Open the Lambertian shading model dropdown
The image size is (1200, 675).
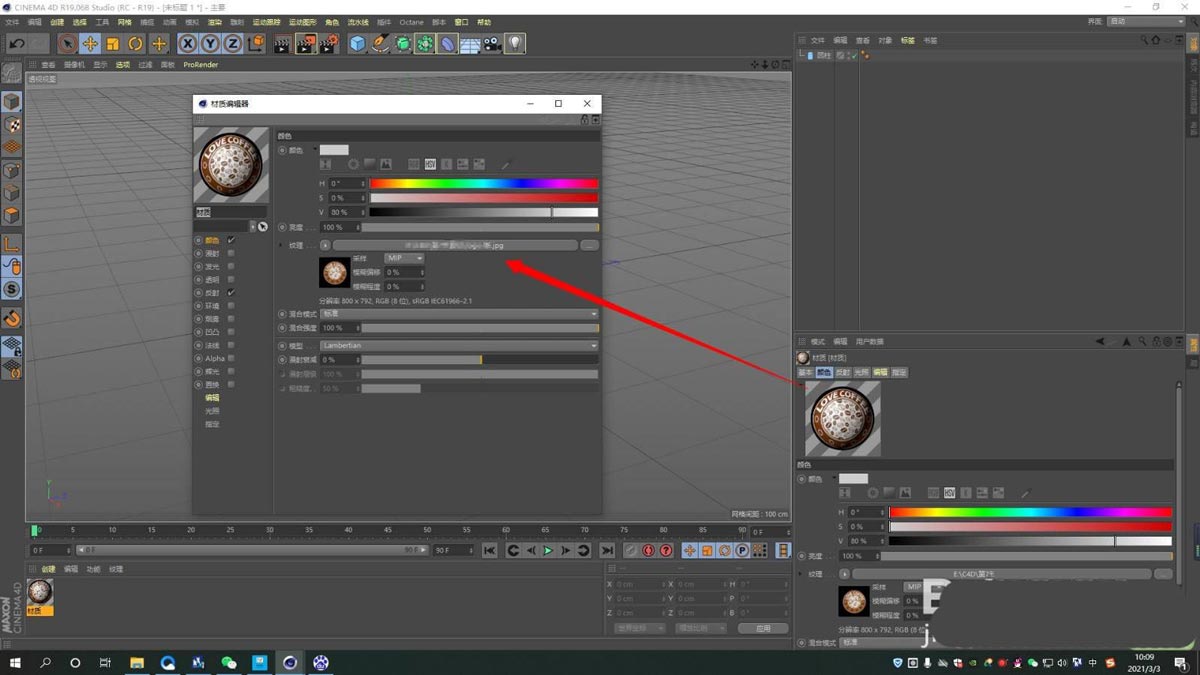(460, 345)
